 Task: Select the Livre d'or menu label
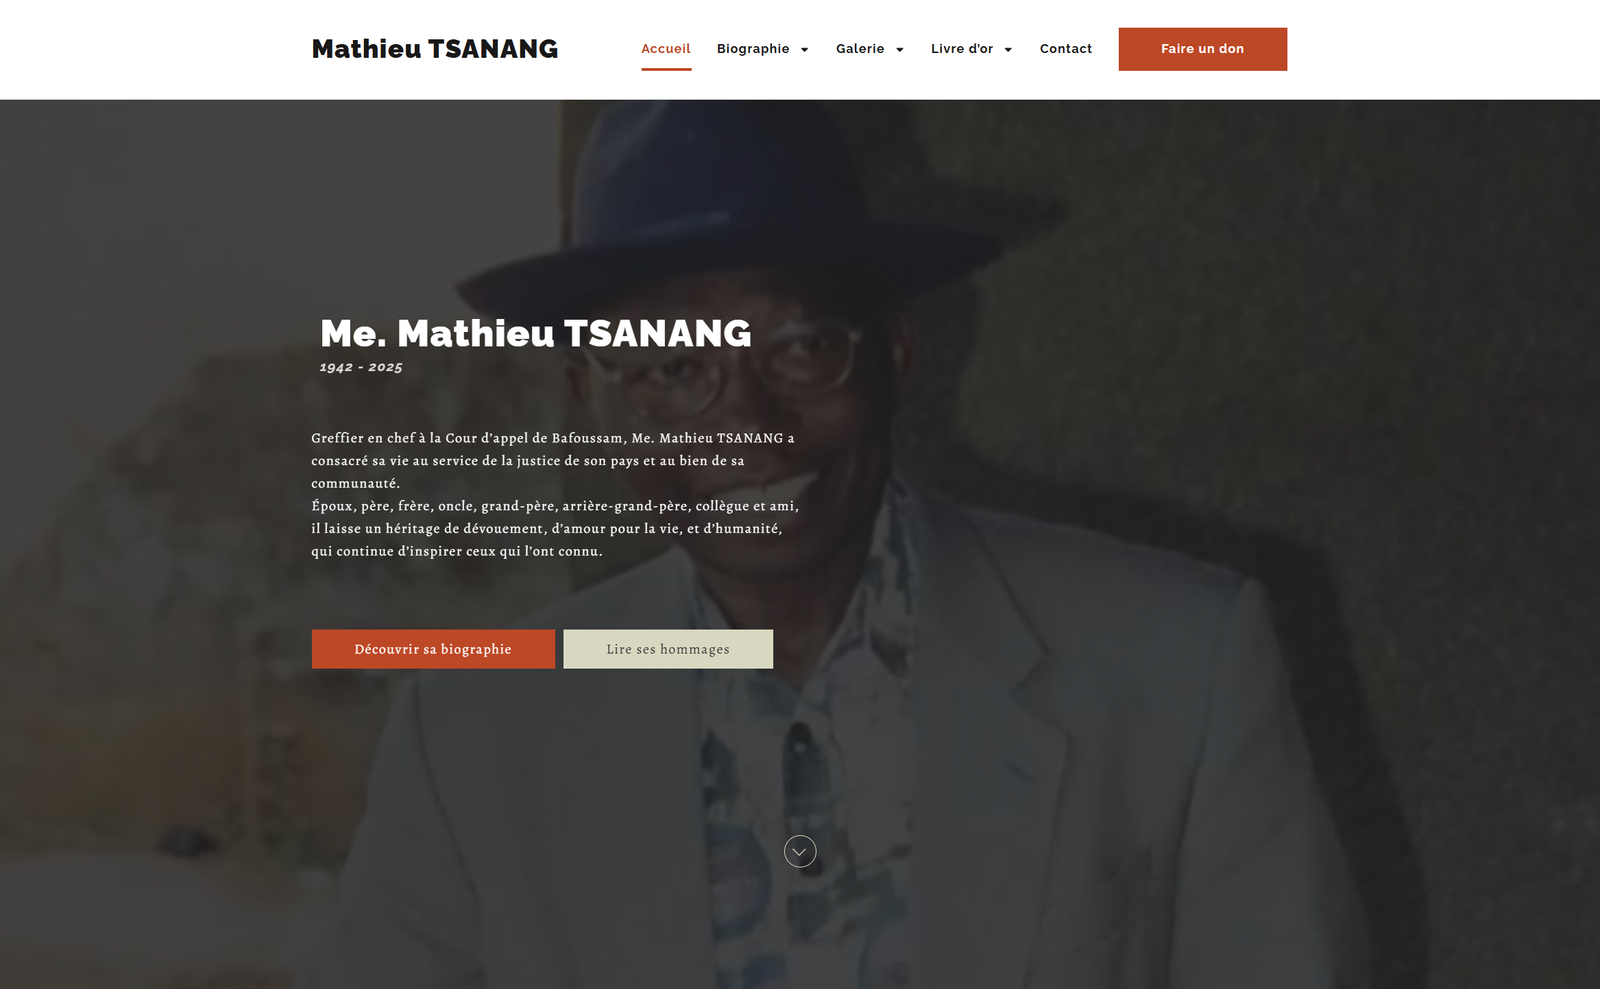(x=962, y=48)
